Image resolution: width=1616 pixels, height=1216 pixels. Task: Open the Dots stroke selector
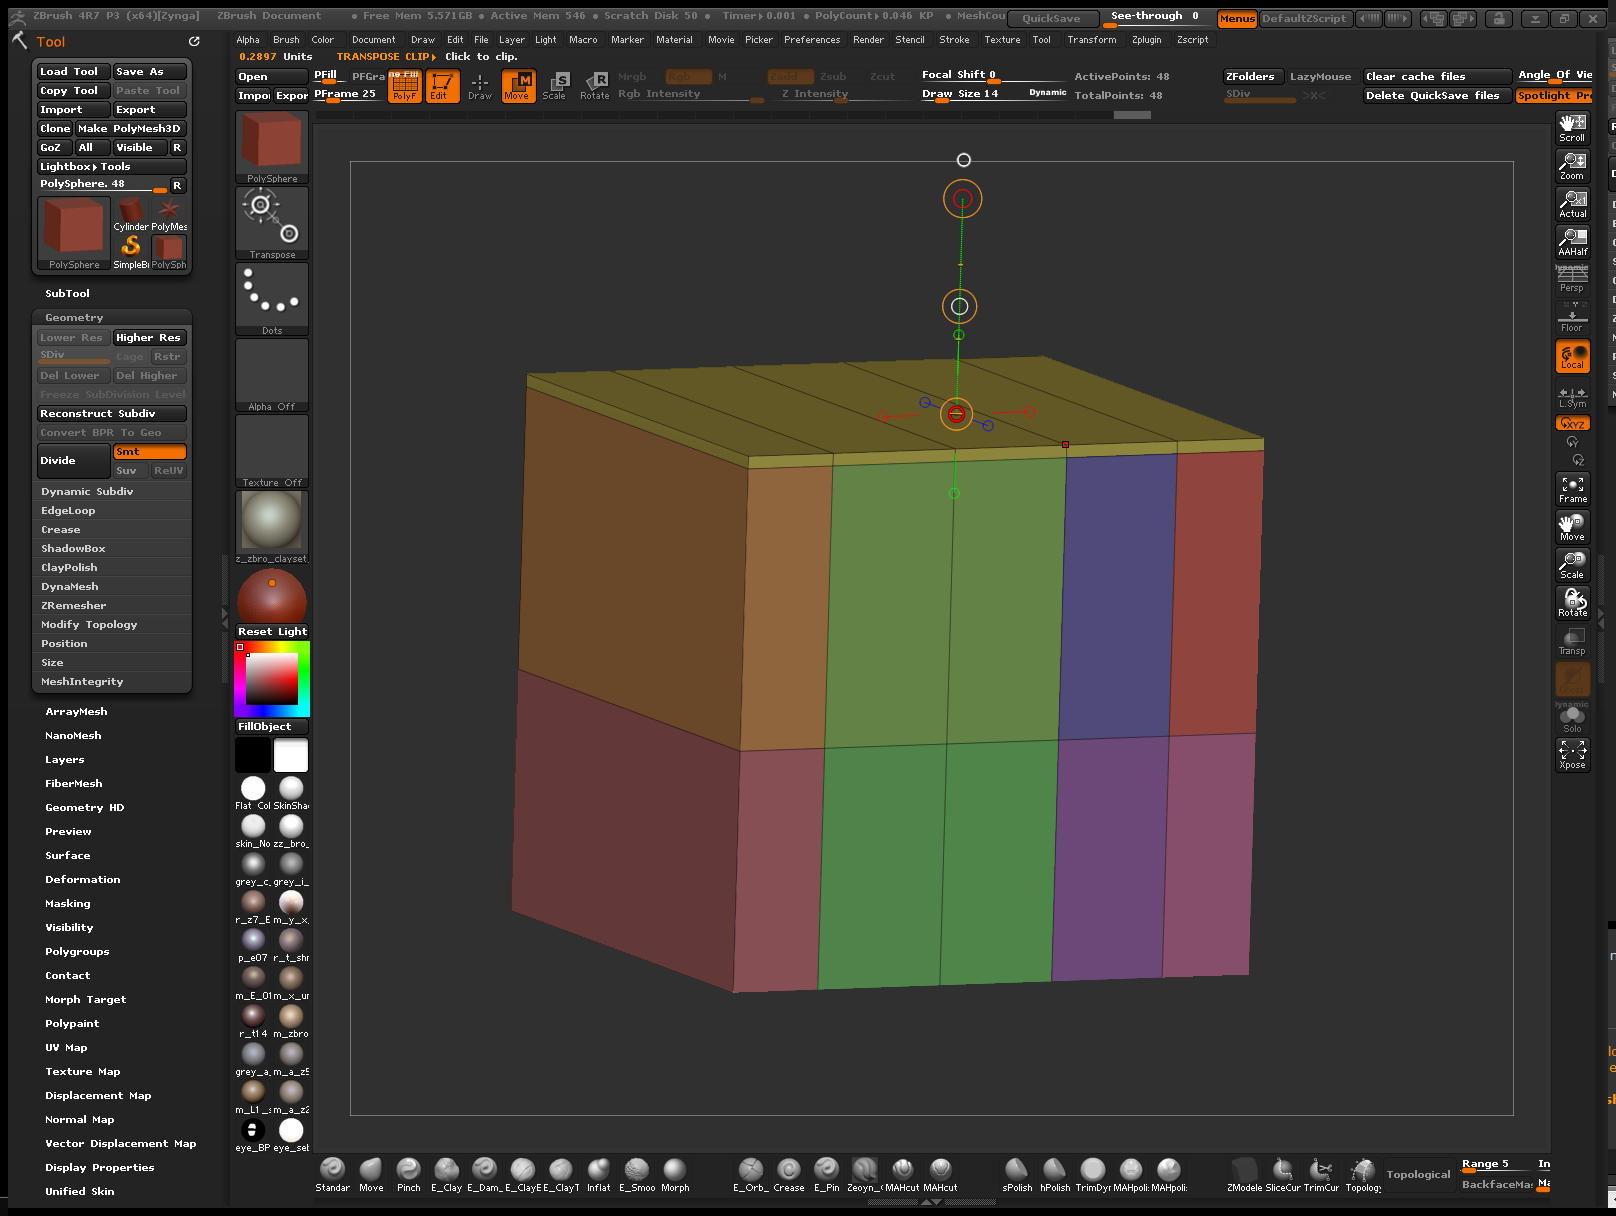click(272, 299)
